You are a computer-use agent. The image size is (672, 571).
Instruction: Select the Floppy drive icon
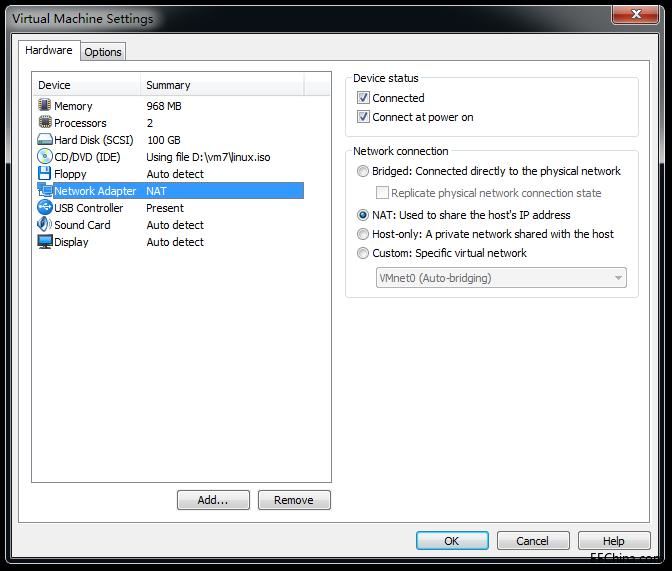click(x=45, y=174)
